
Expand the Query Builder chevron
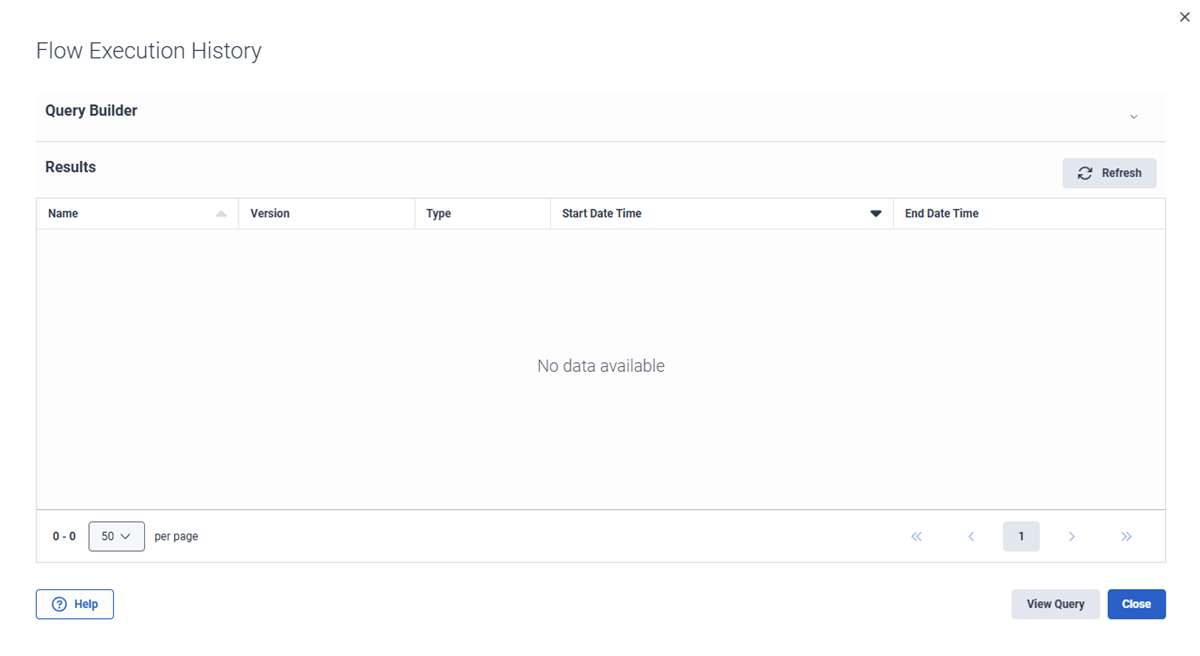tap(1134, 117)
